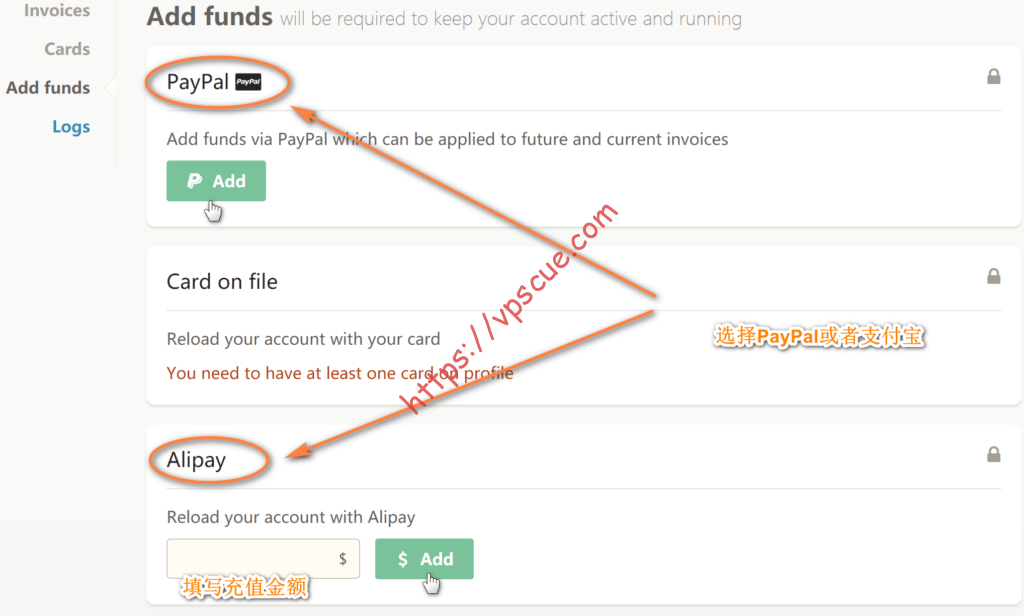
Task: Click the lock icon in Alipay panel
Action: coord(993,454)
